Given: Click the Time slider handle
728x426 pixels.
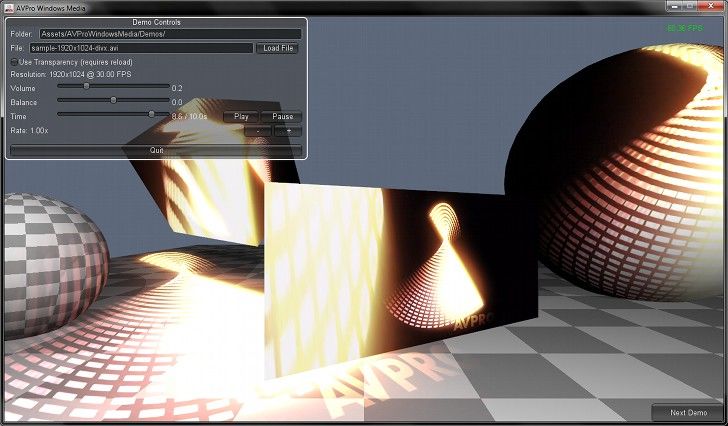Looking at the screenshot, I should [151, 114].
